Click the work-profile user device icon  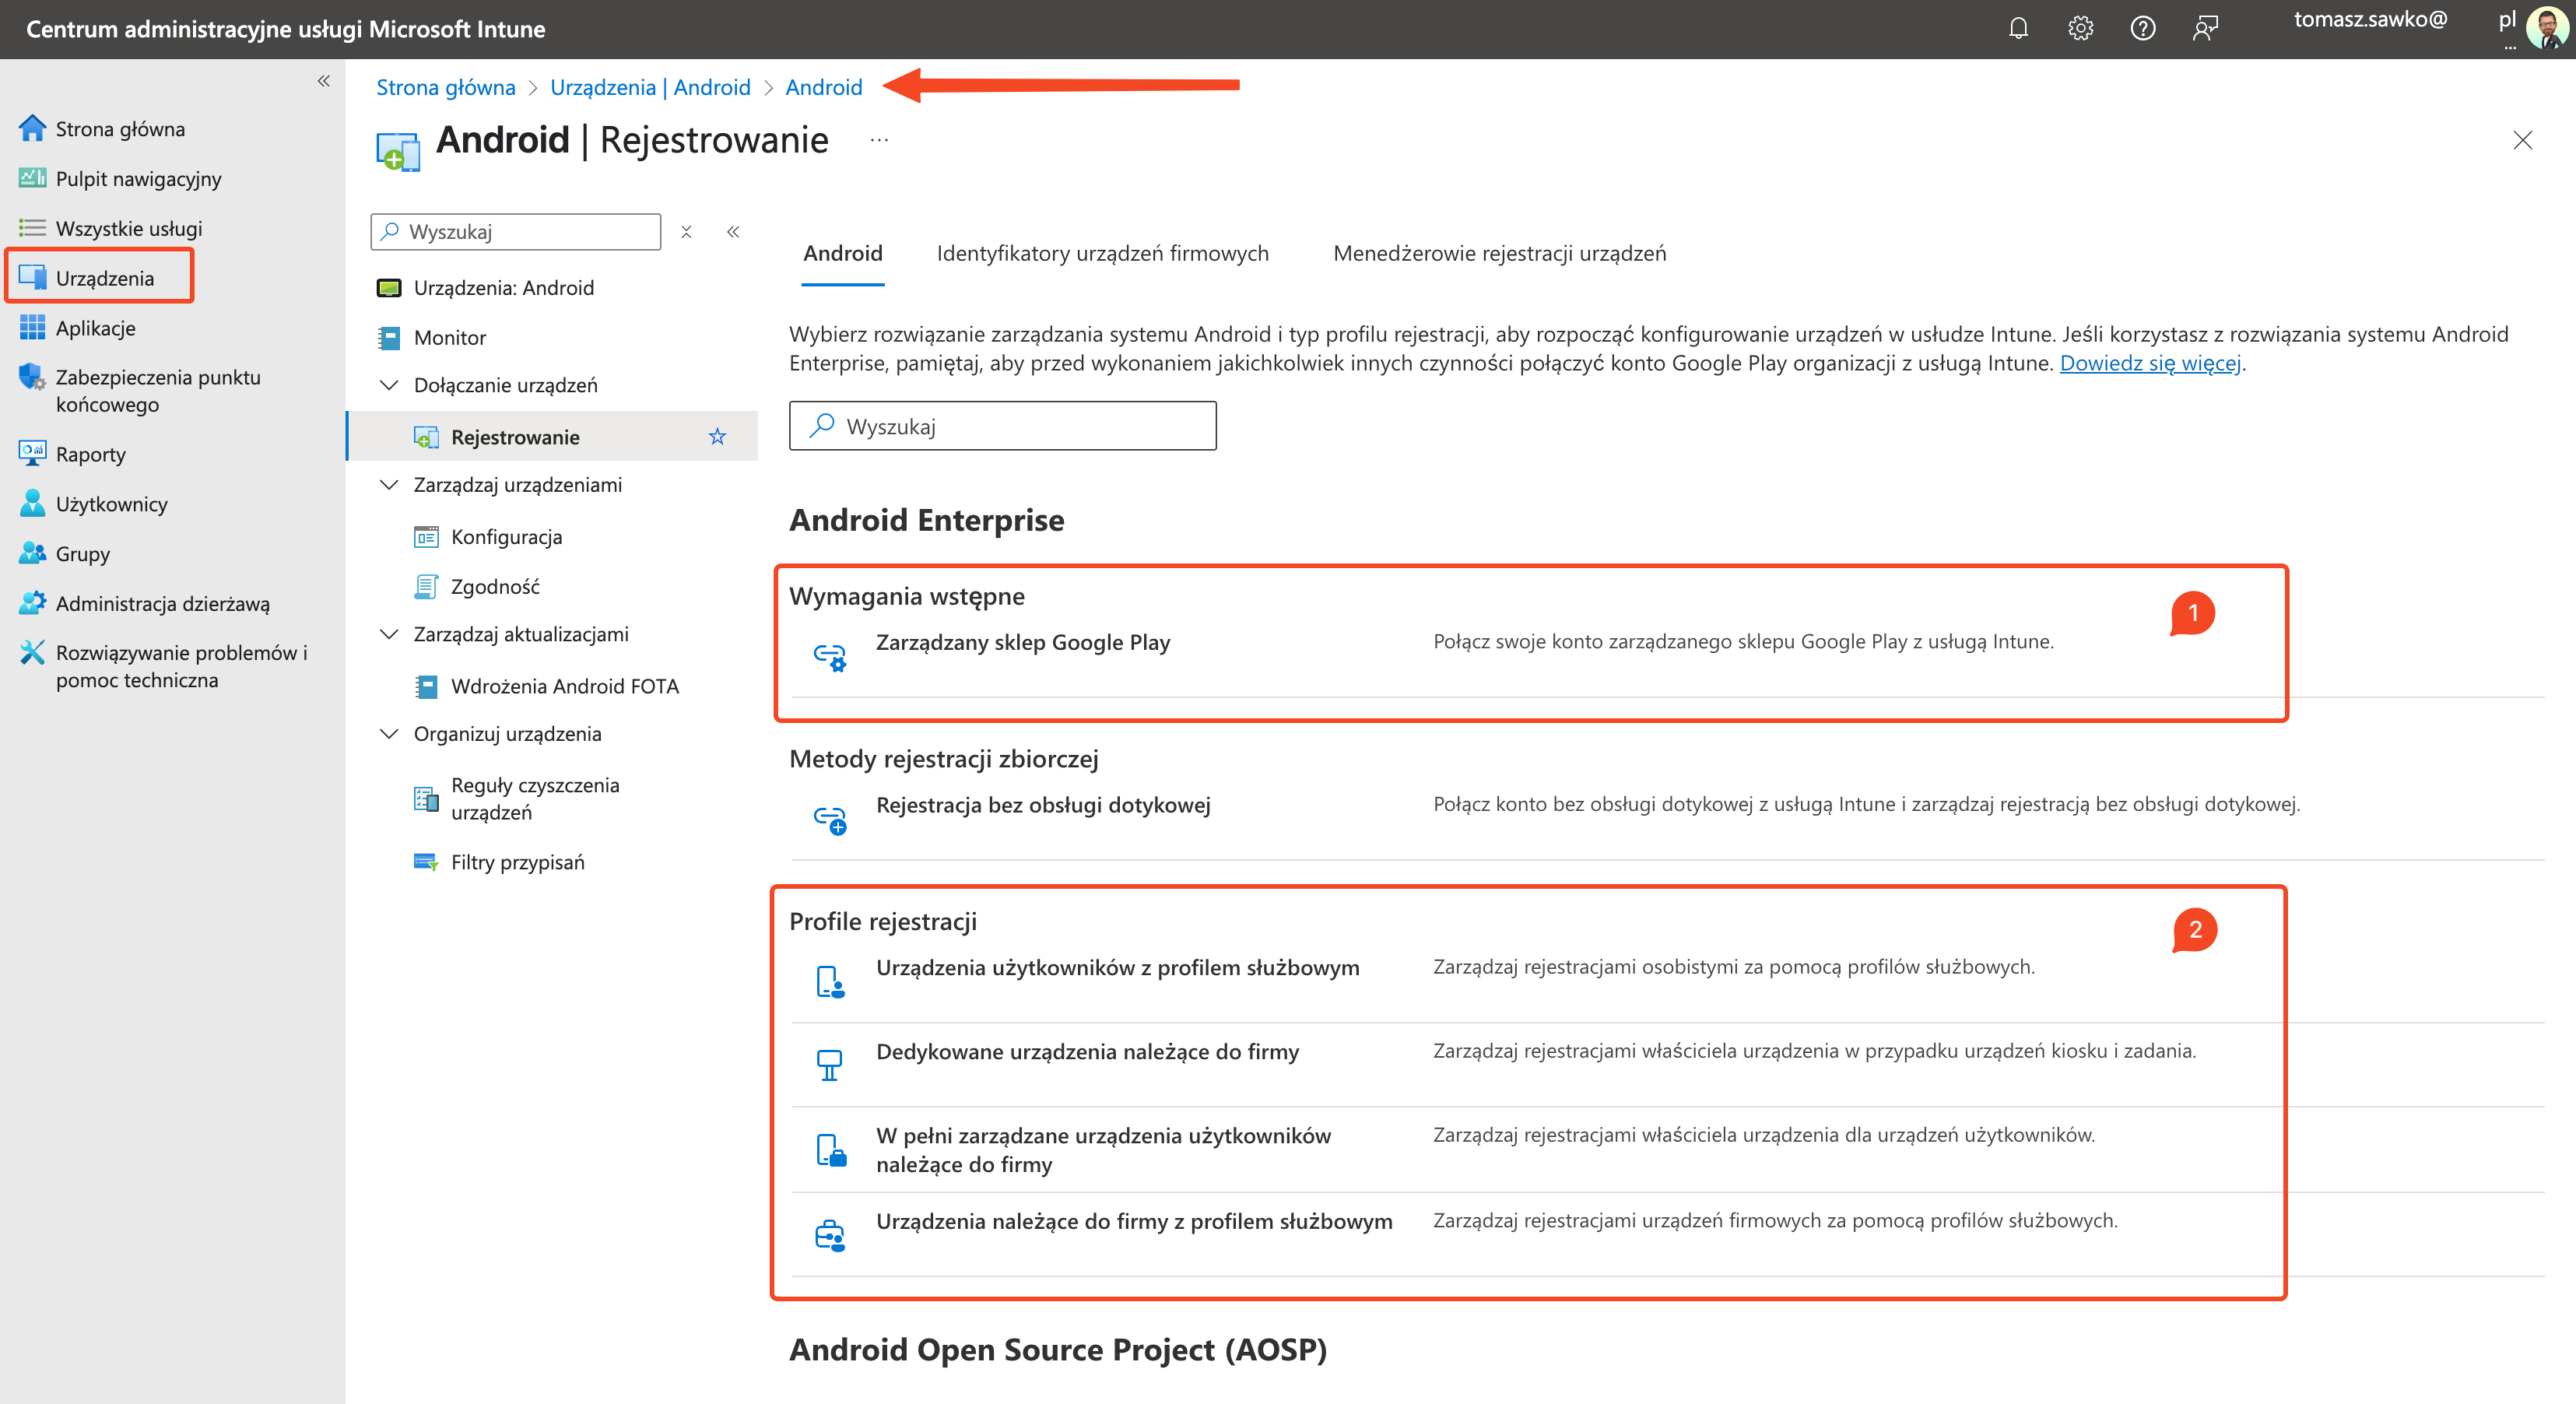(829, 981)
